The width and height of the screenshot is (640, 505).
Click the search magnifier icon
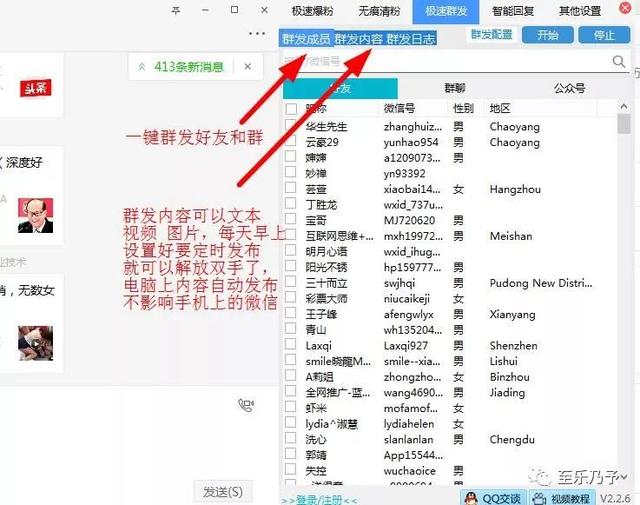coord(619,62)
